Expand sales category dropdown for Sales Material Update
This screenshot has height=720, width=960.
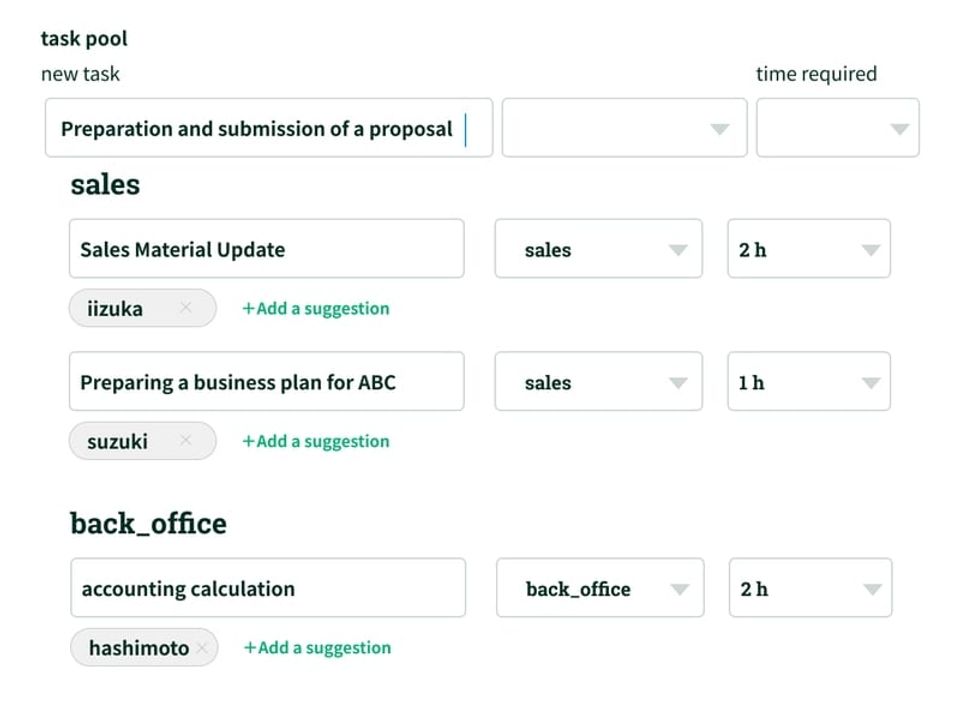click(x=598, y=249)
